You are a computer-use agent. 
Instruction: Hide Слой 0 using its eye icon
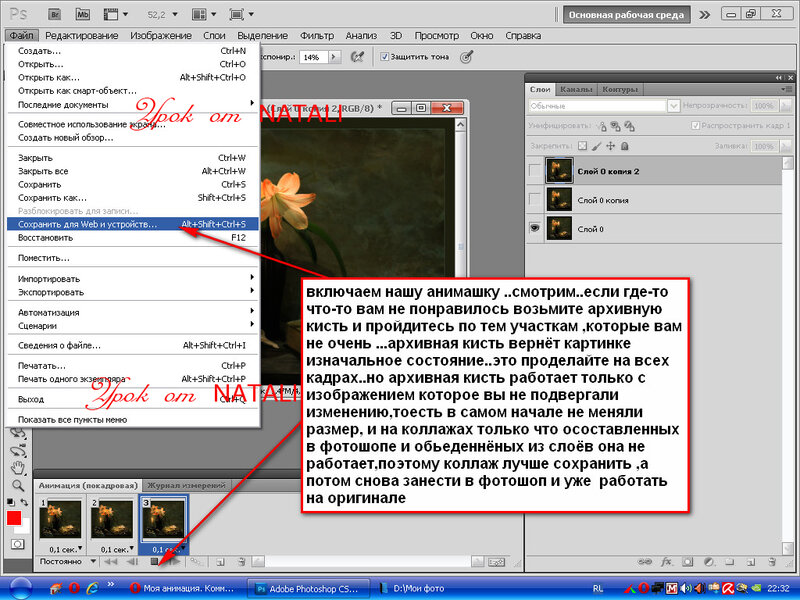click(x=537, y=228)
